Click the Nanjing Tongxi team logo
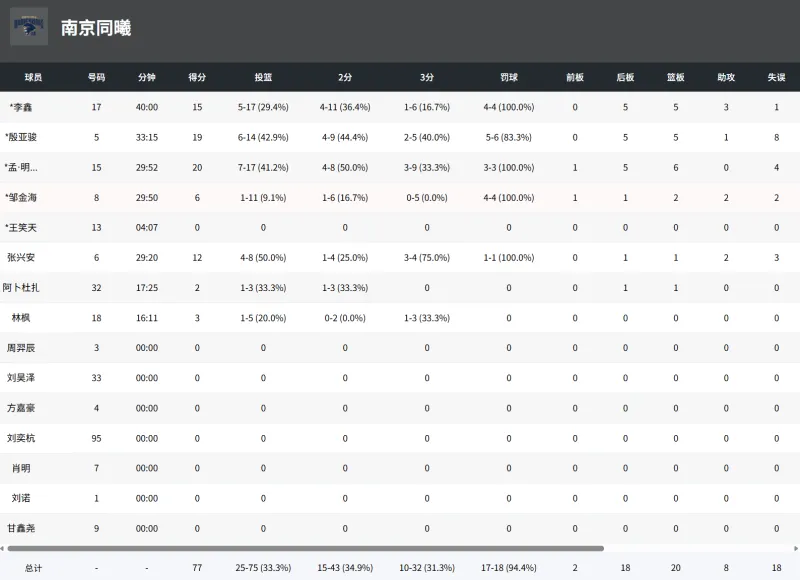This screenshot has height=580, width=800. click(29, 27)
